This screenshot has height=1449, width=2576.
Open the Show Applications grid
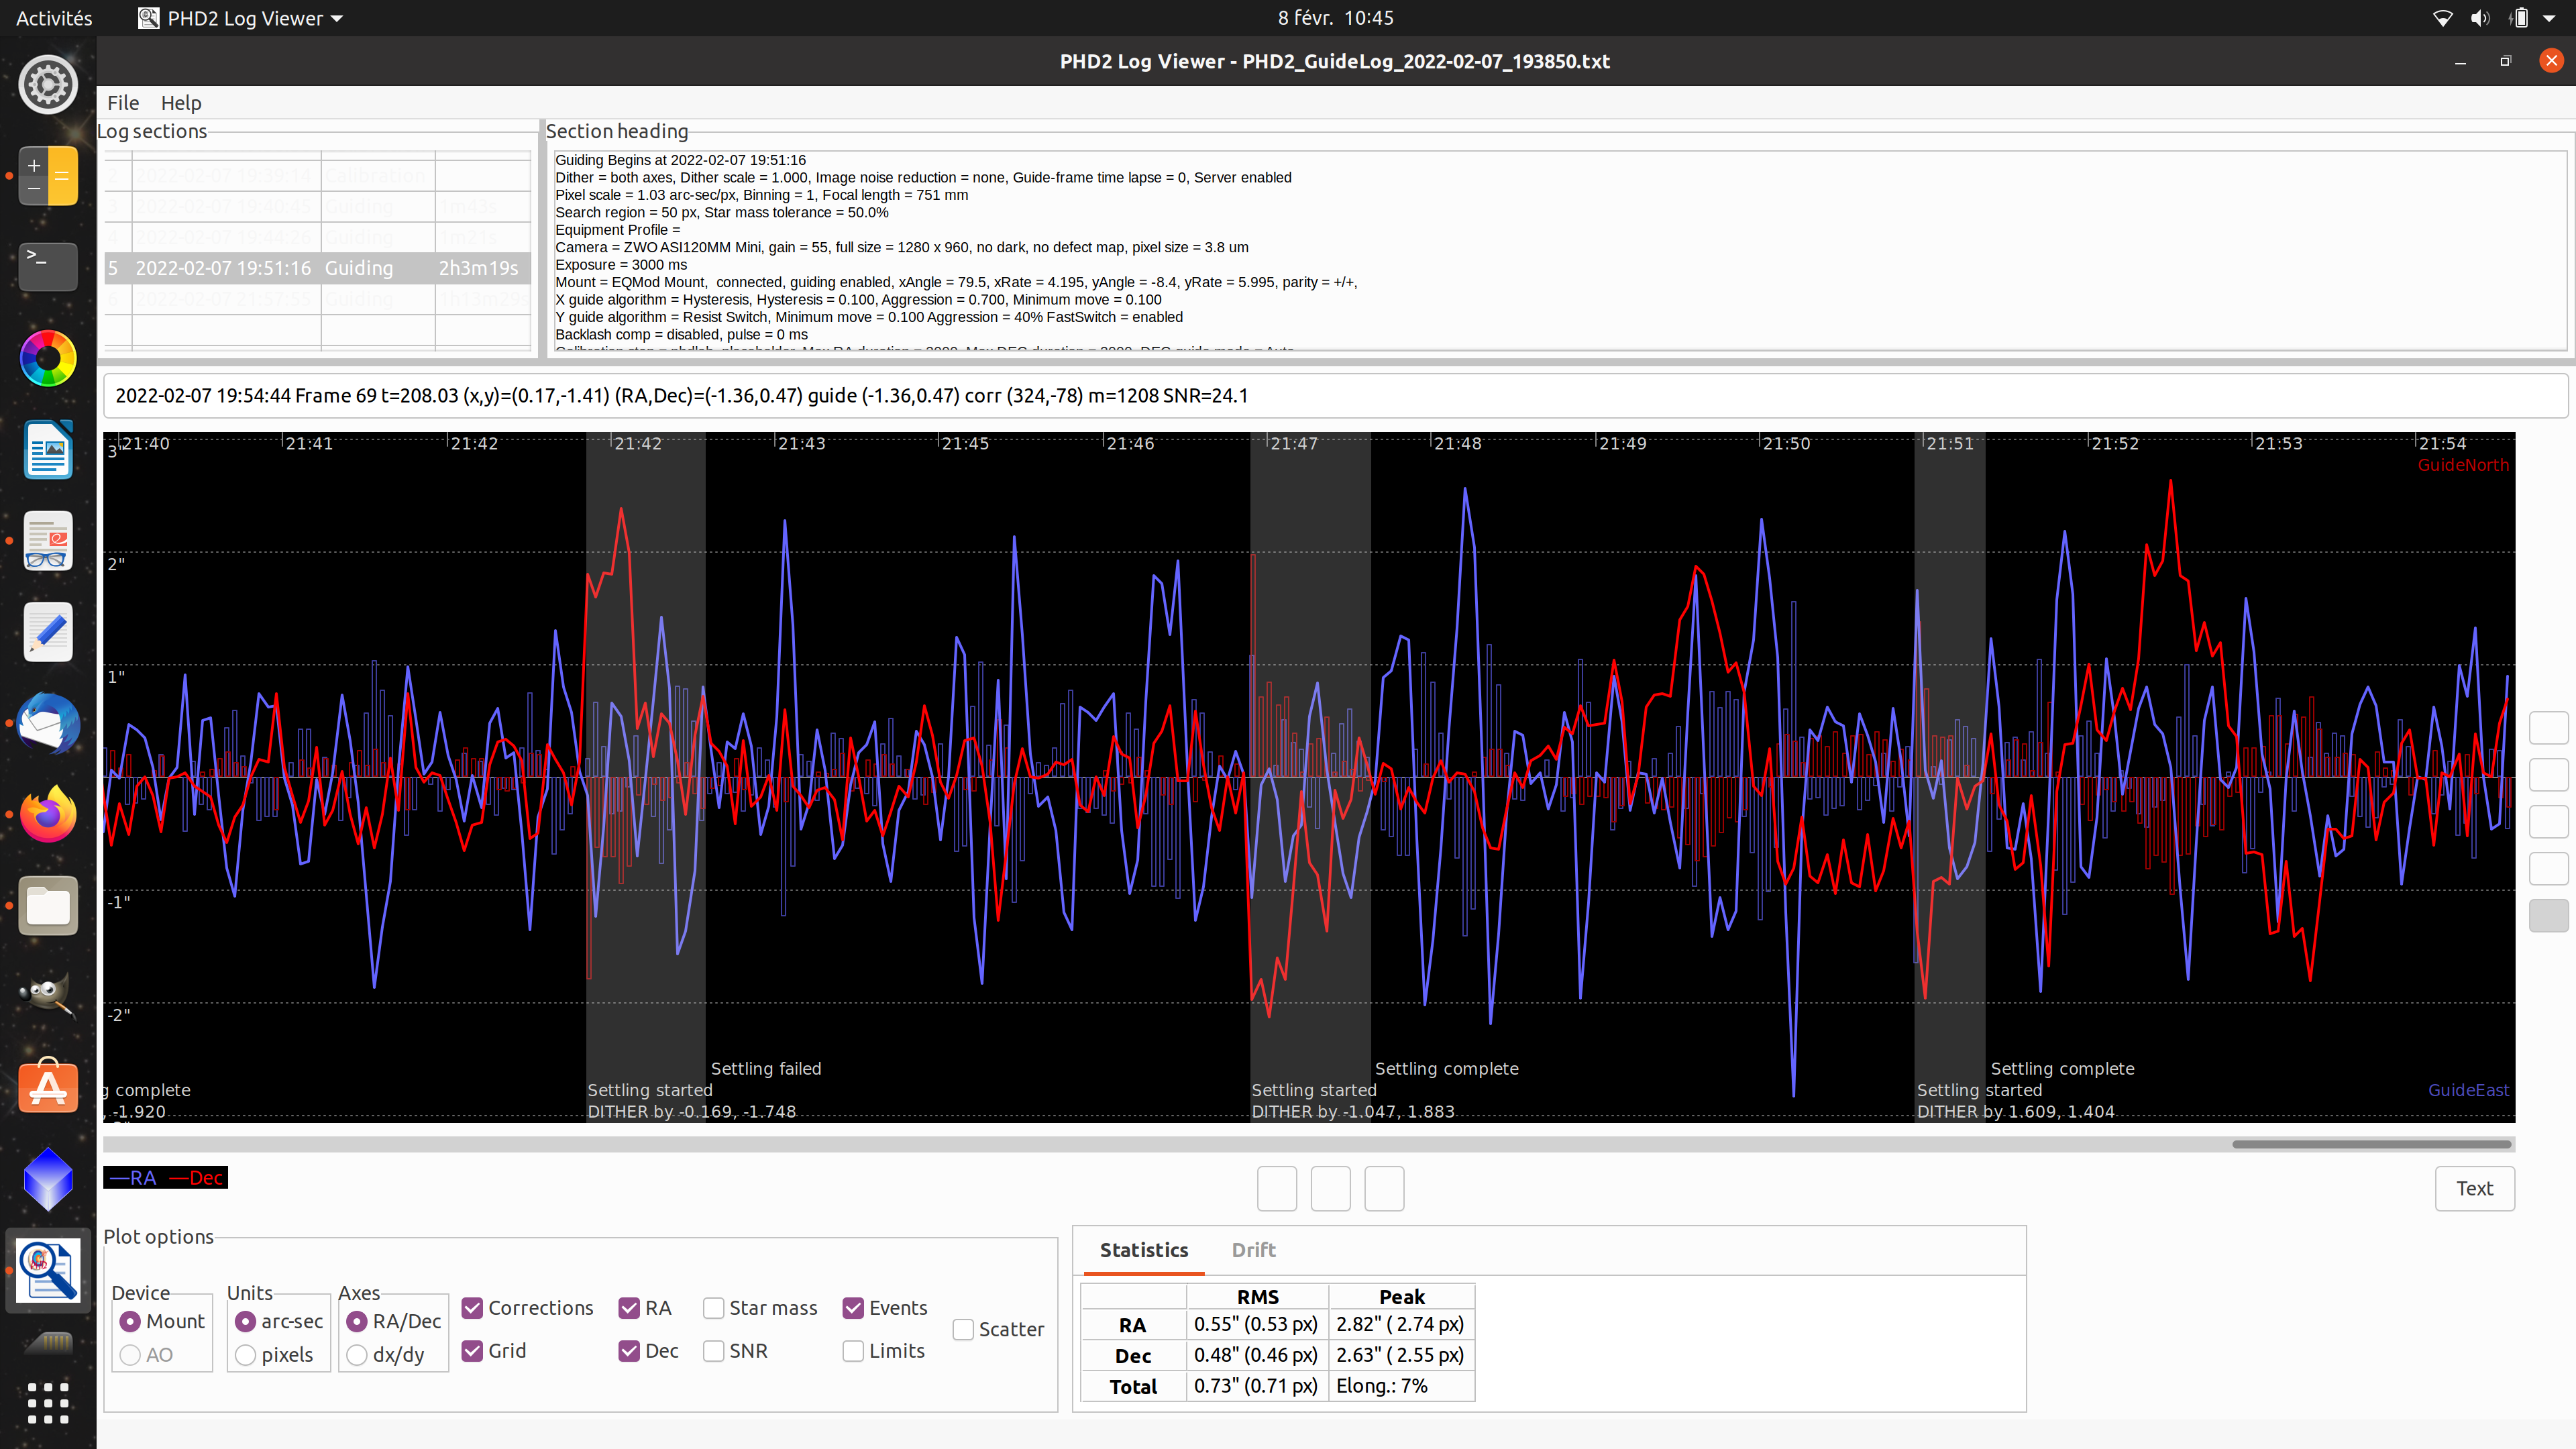(47, 1403)
